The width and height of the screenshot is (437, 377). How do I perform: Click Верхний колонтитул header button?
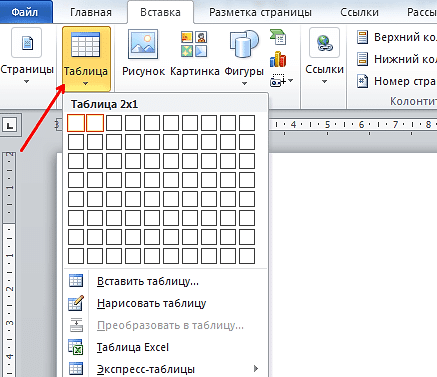pyautogui.click(x=396, y=37)
